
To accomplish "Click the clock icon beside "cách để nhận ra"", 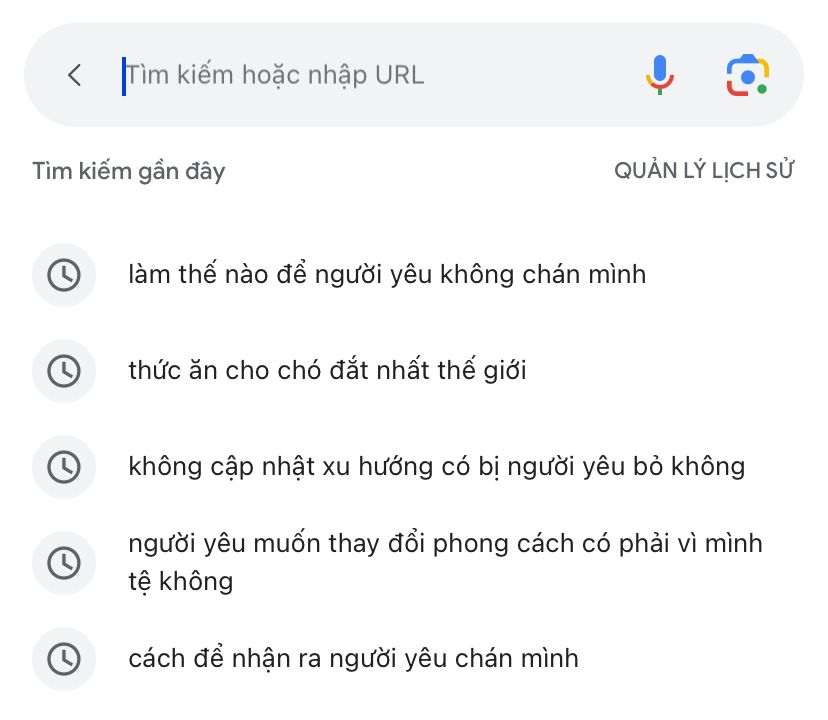I will (64, 659).
